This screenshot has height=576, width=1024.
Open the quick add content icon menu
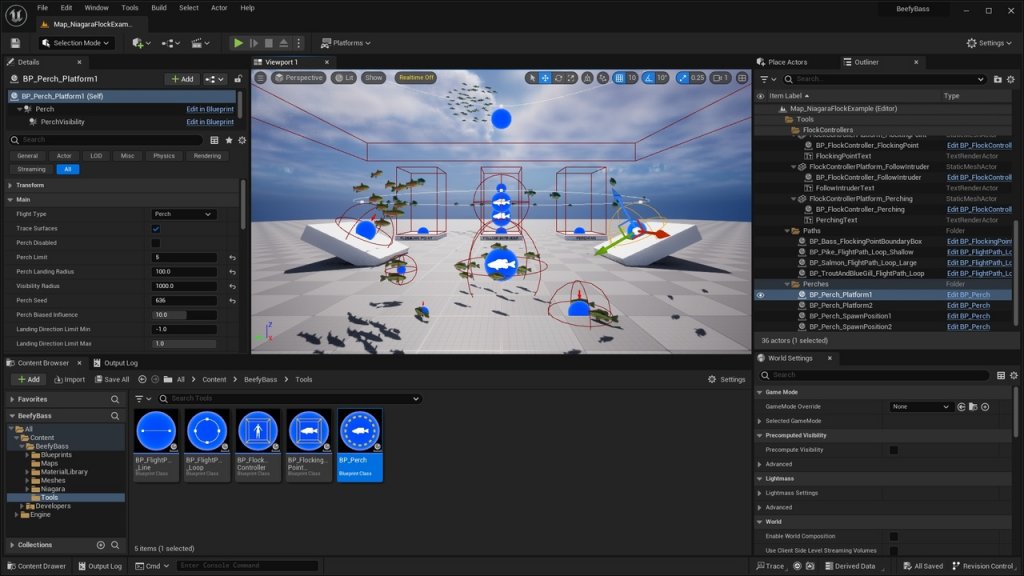[141, 43]
